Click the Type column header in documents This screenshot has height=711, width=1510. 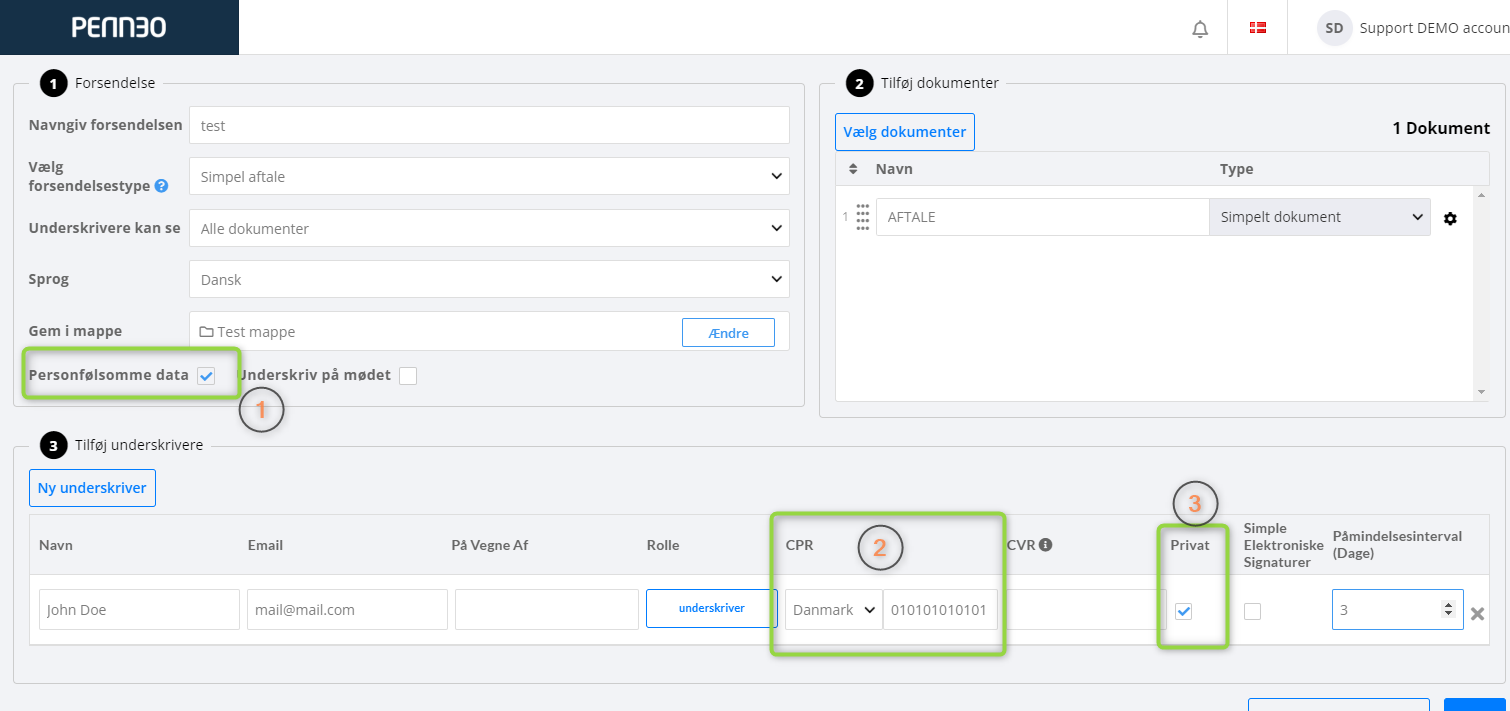[x=1236, y=169]
